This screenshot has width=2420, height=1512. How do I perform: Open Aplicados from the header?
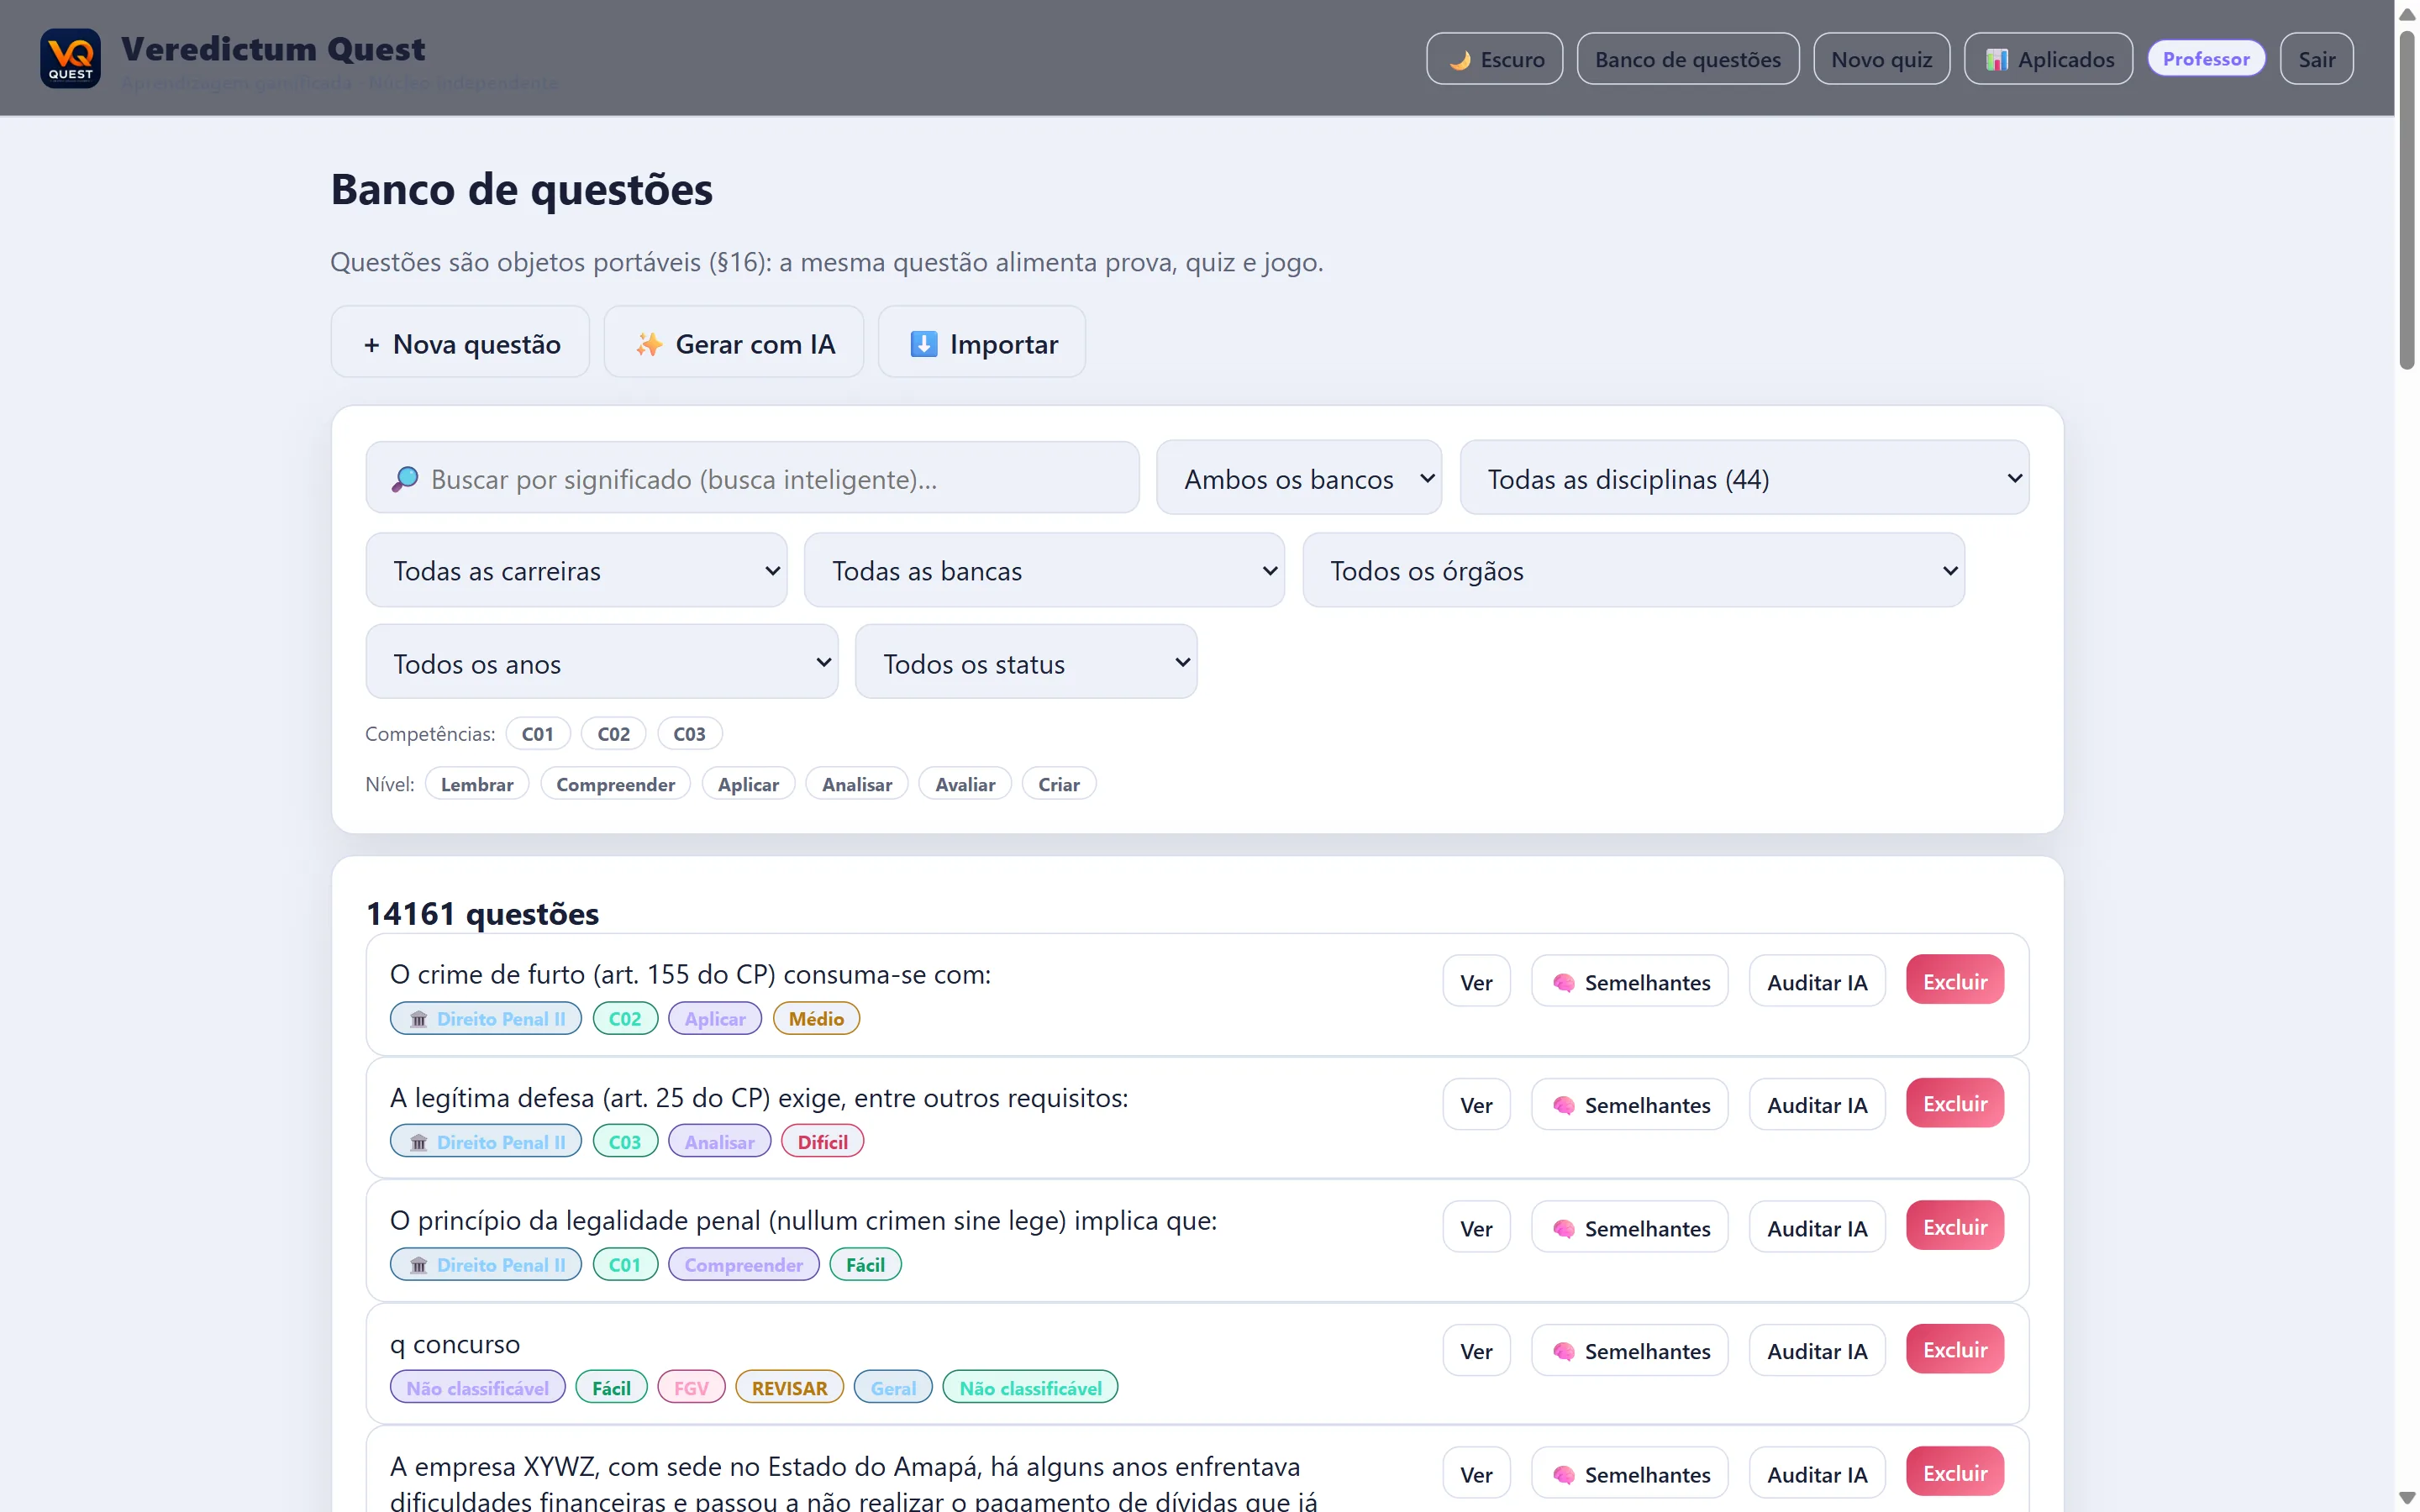[2048, 59]
